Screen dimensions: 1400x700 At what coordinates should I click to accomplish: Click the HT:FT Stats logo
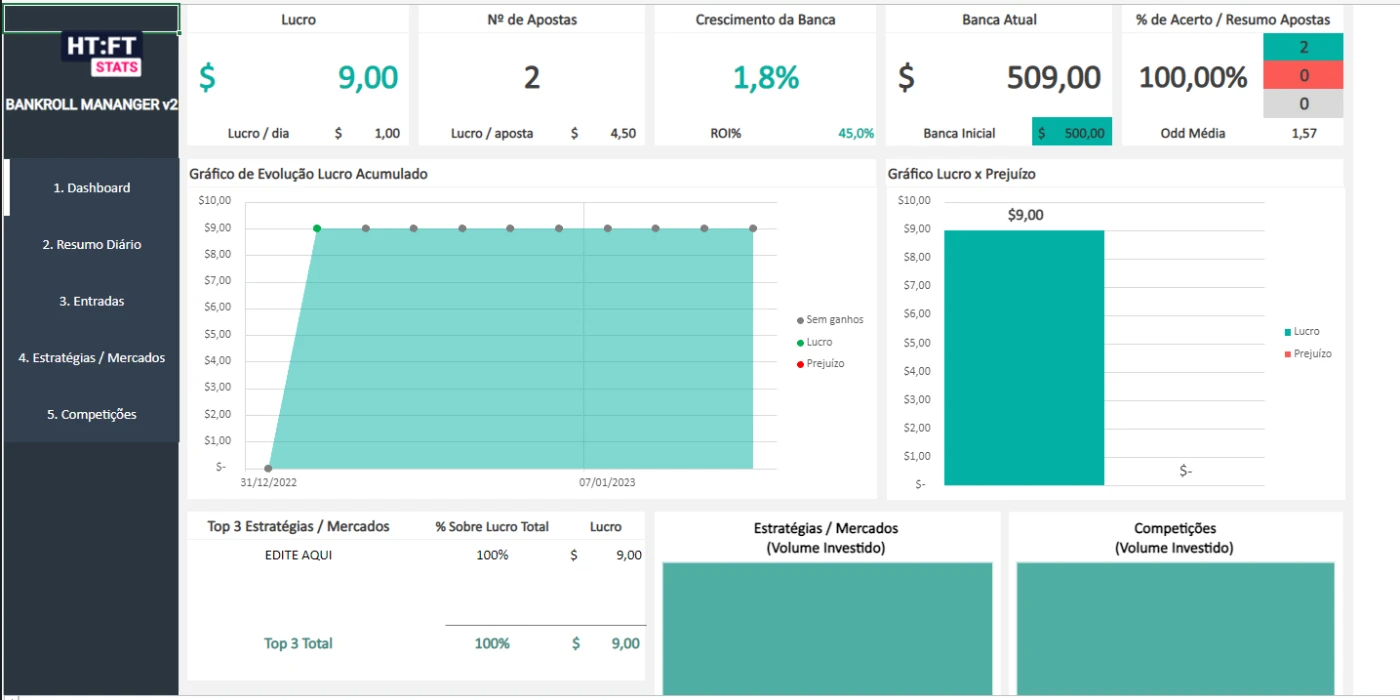(102, 55)
